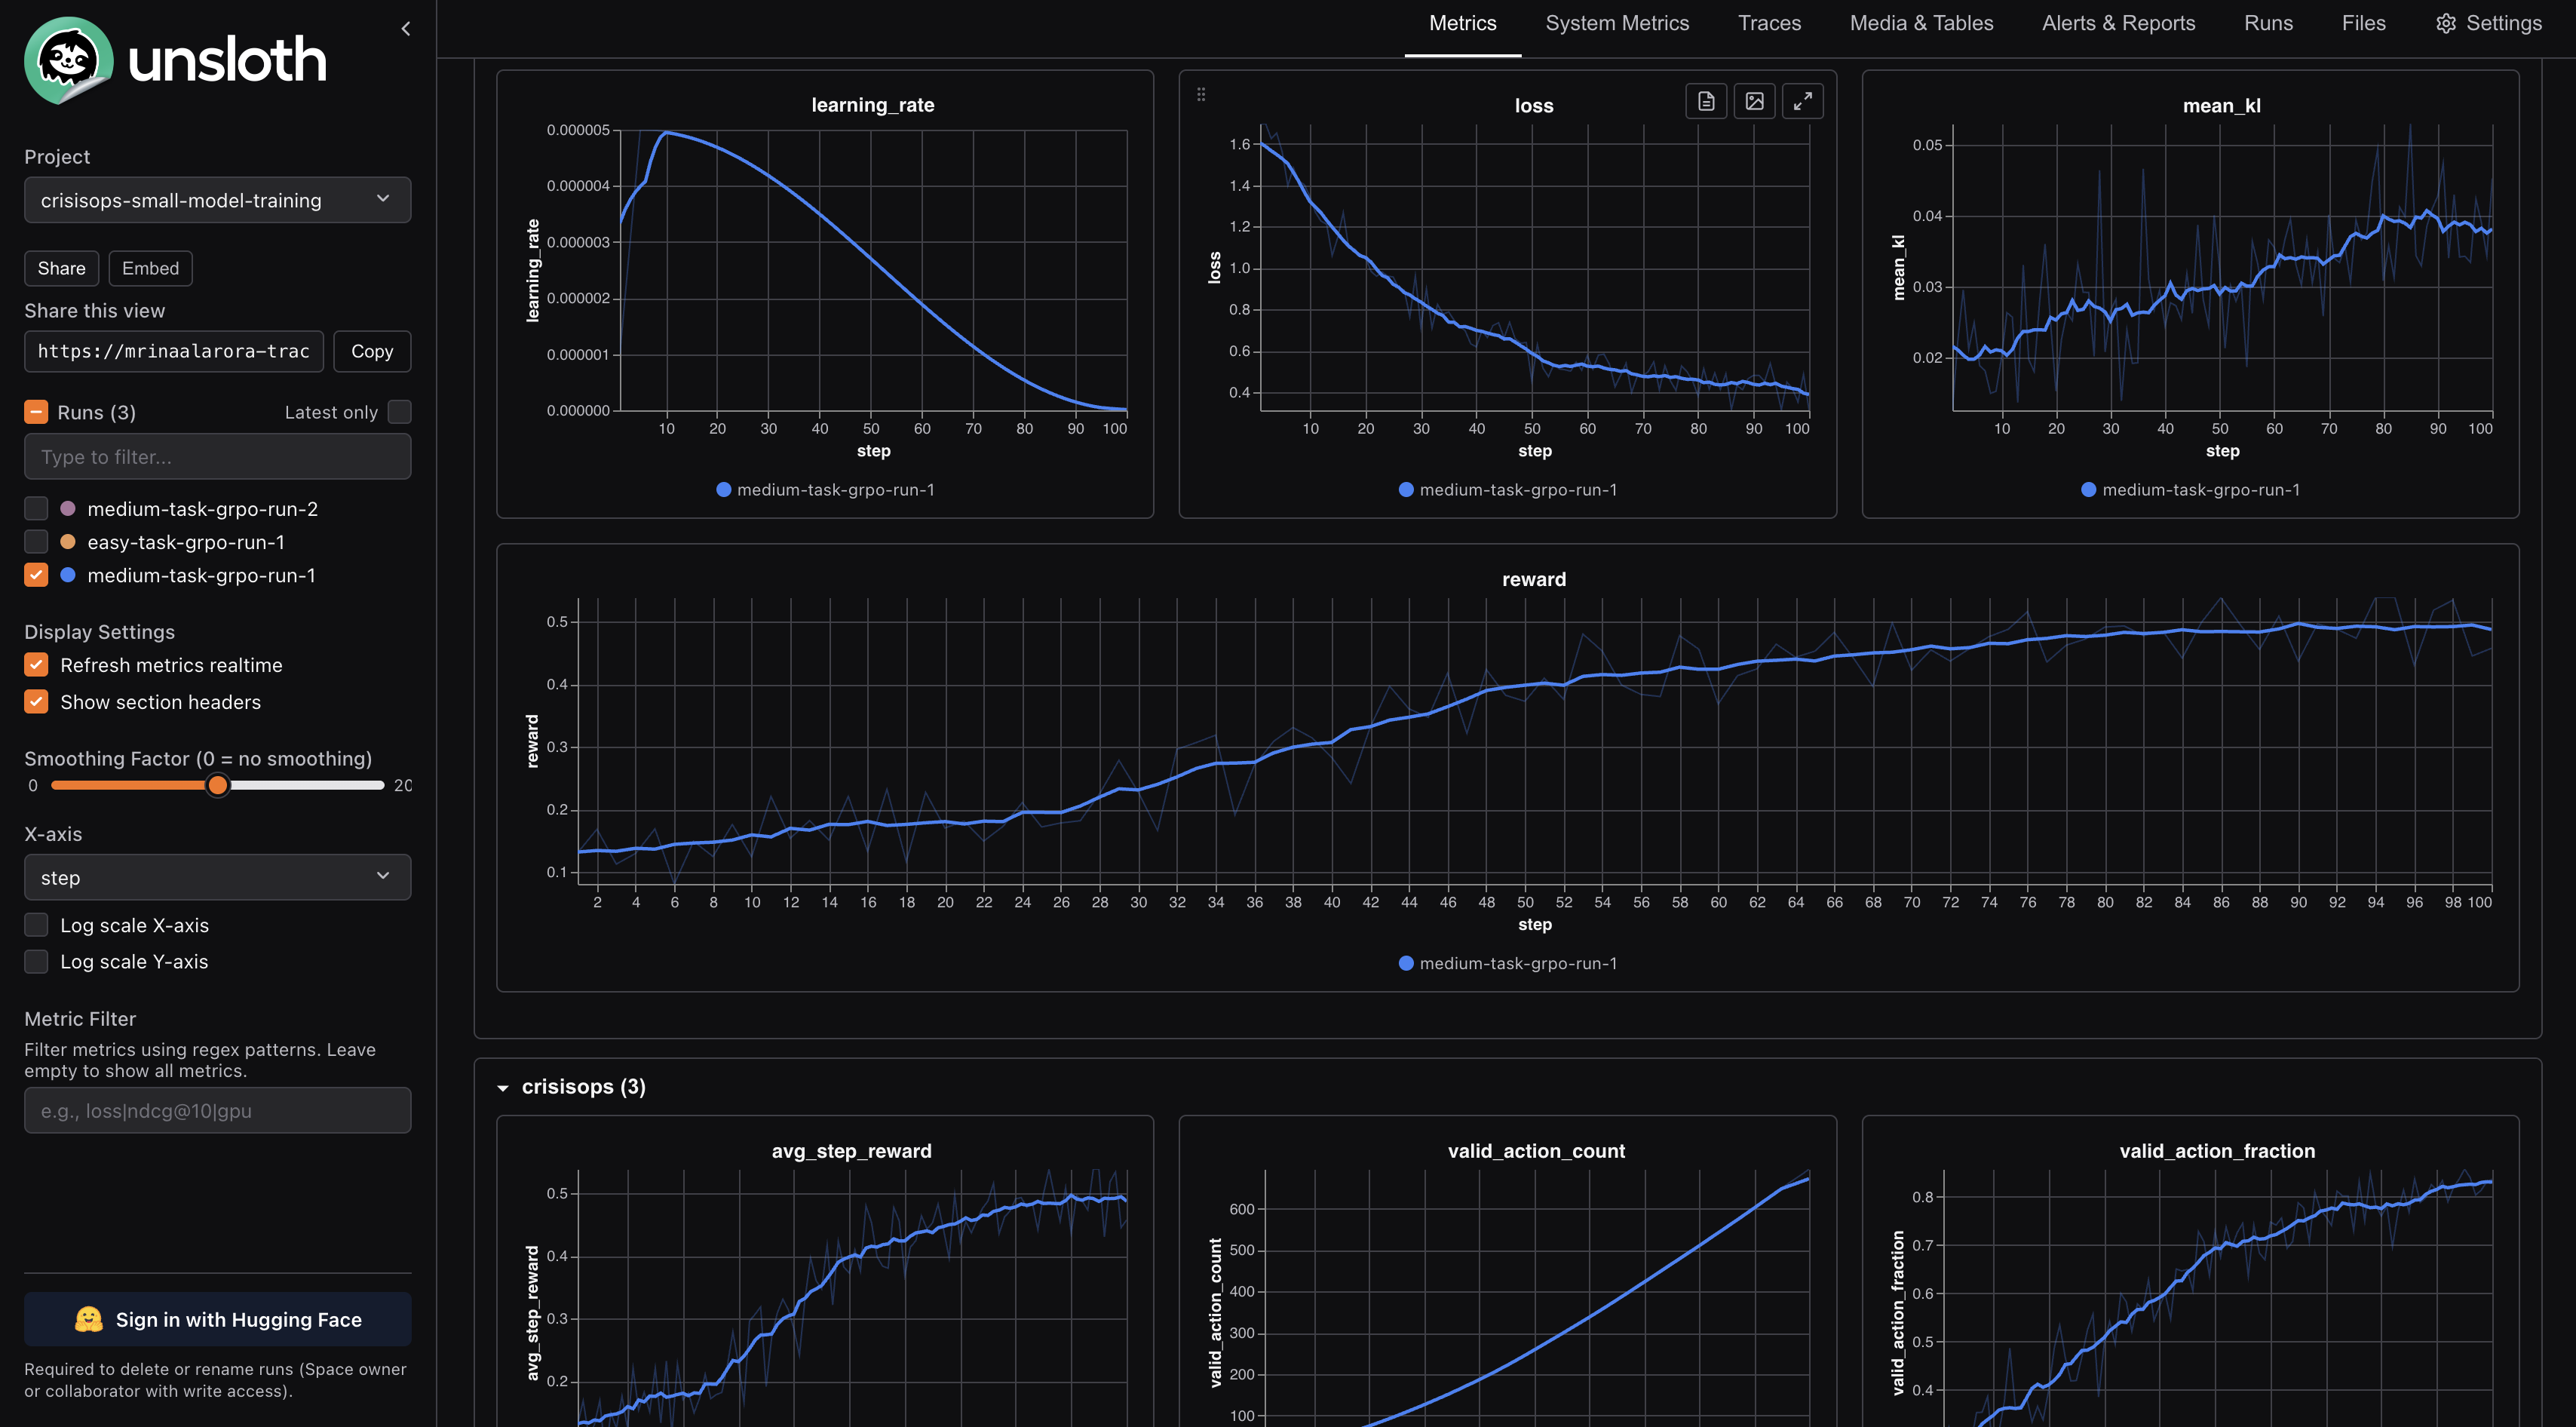Viewport: 2576px width, 1427px height.
Task: Enable Log scale X-axis
Action: point(36,925)
